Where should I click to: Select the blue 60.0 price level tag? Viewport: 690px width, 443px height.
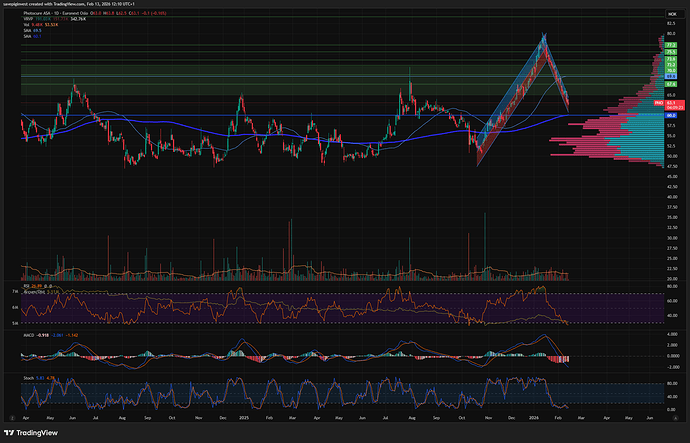tap(672, 115)
